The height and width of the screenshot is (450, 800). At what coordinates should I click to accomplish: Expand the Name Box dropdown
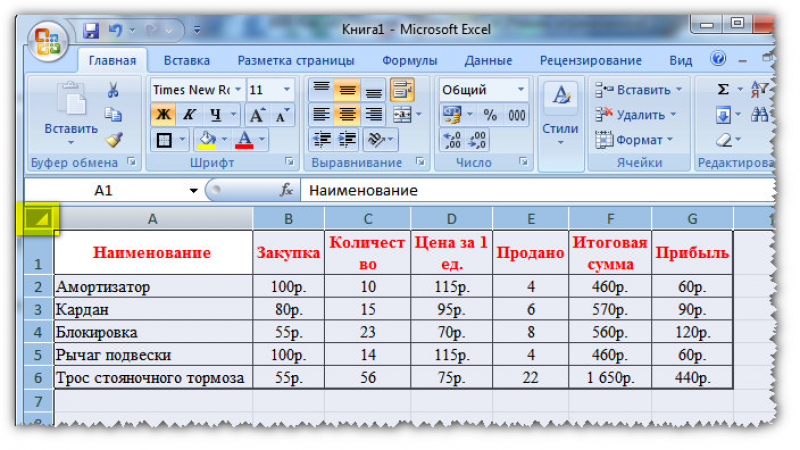point(193,191)
